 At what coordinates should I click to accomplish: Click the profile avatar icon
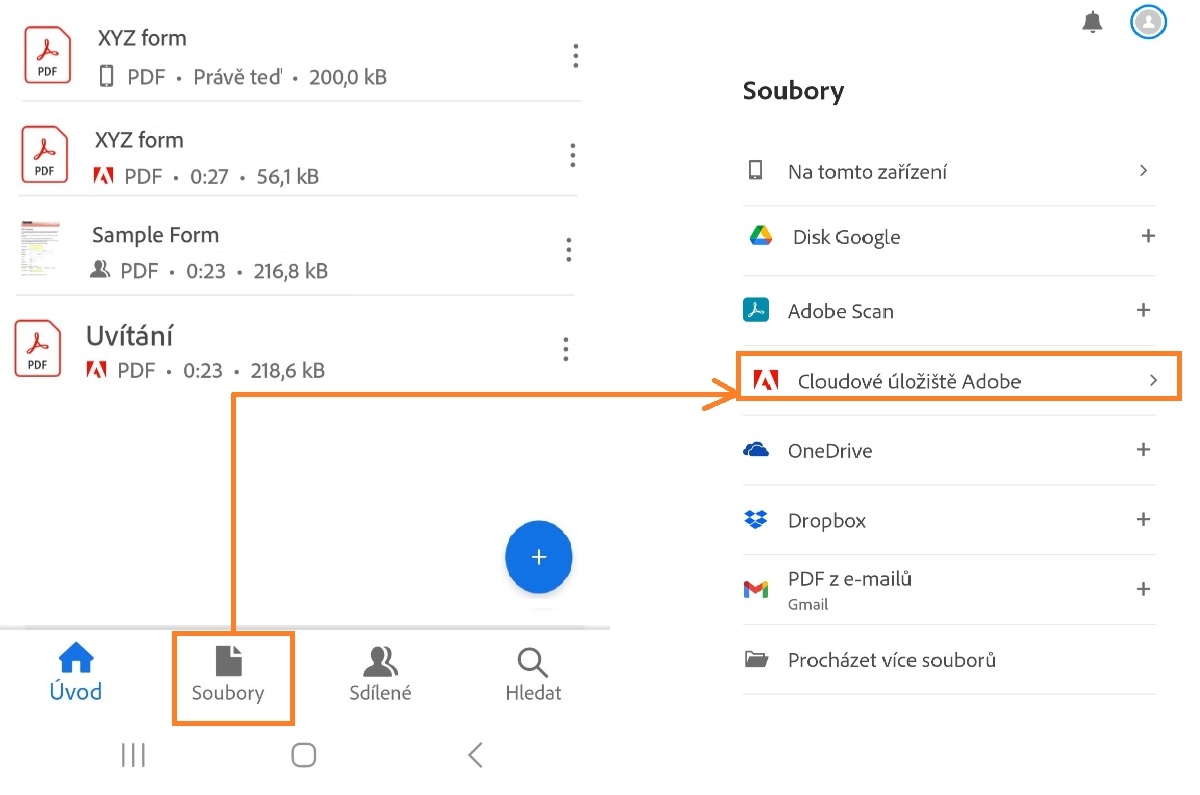click(1148, 22)
